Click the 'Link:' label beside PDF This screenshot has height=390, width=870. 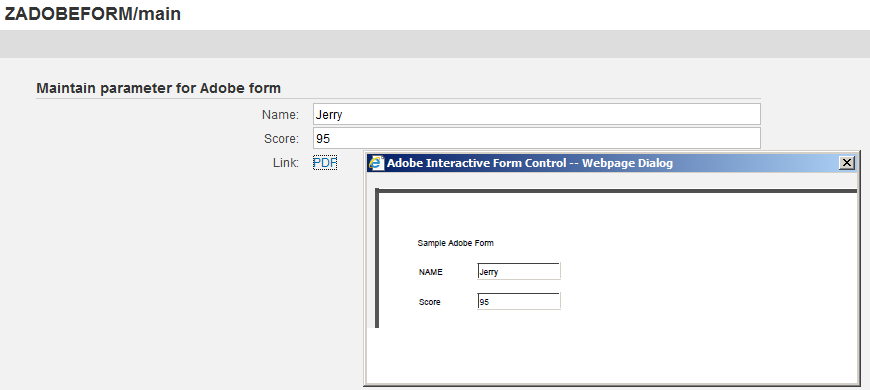coord(286,163)
